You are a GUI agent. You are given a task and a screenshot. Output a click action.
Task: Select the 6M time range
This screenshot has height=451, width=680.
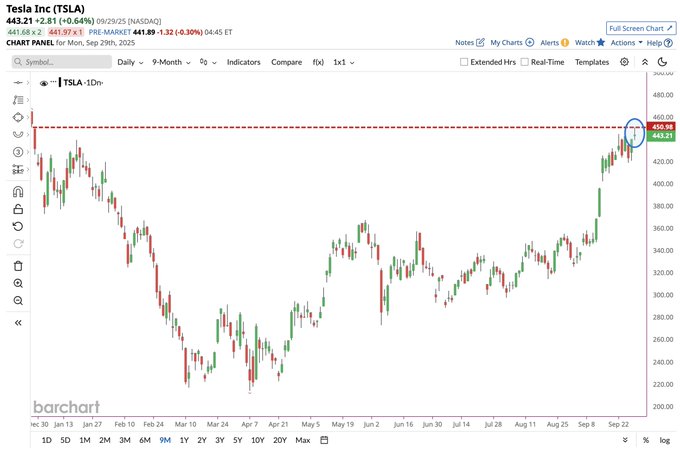point(145,440)
